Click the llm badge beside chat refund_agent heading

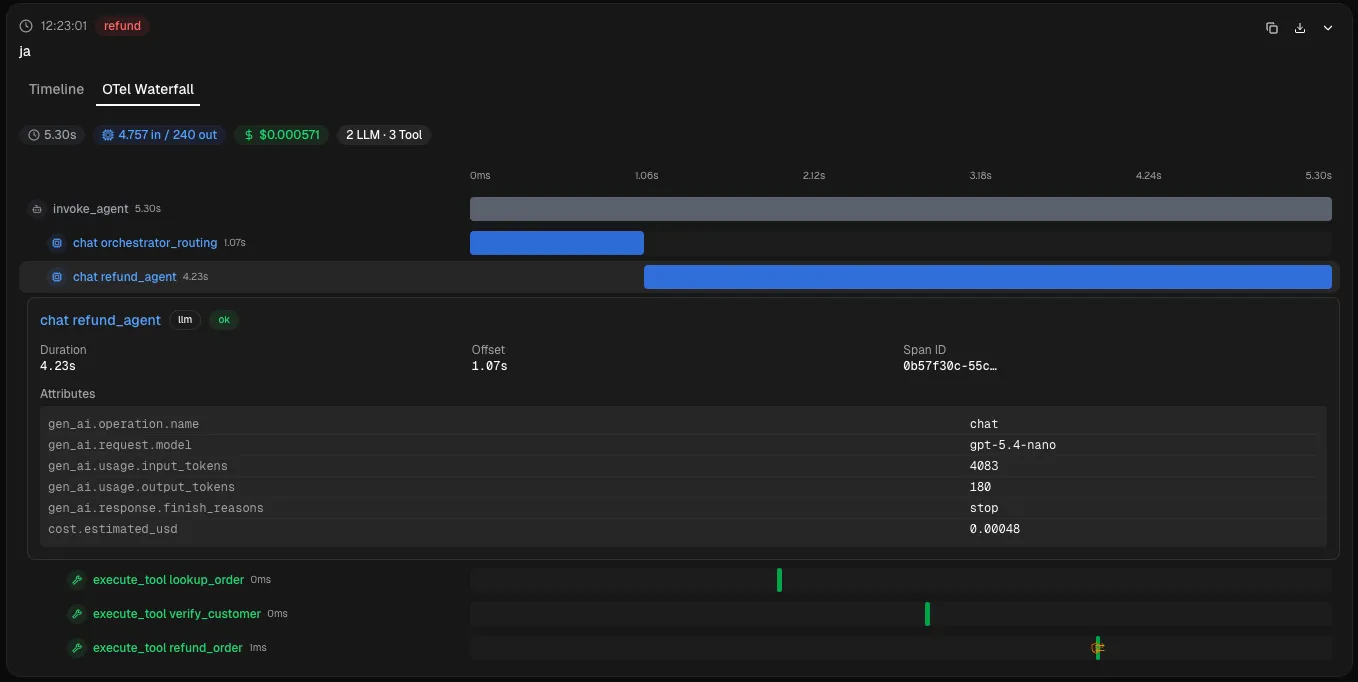click(x=185, y=320)
